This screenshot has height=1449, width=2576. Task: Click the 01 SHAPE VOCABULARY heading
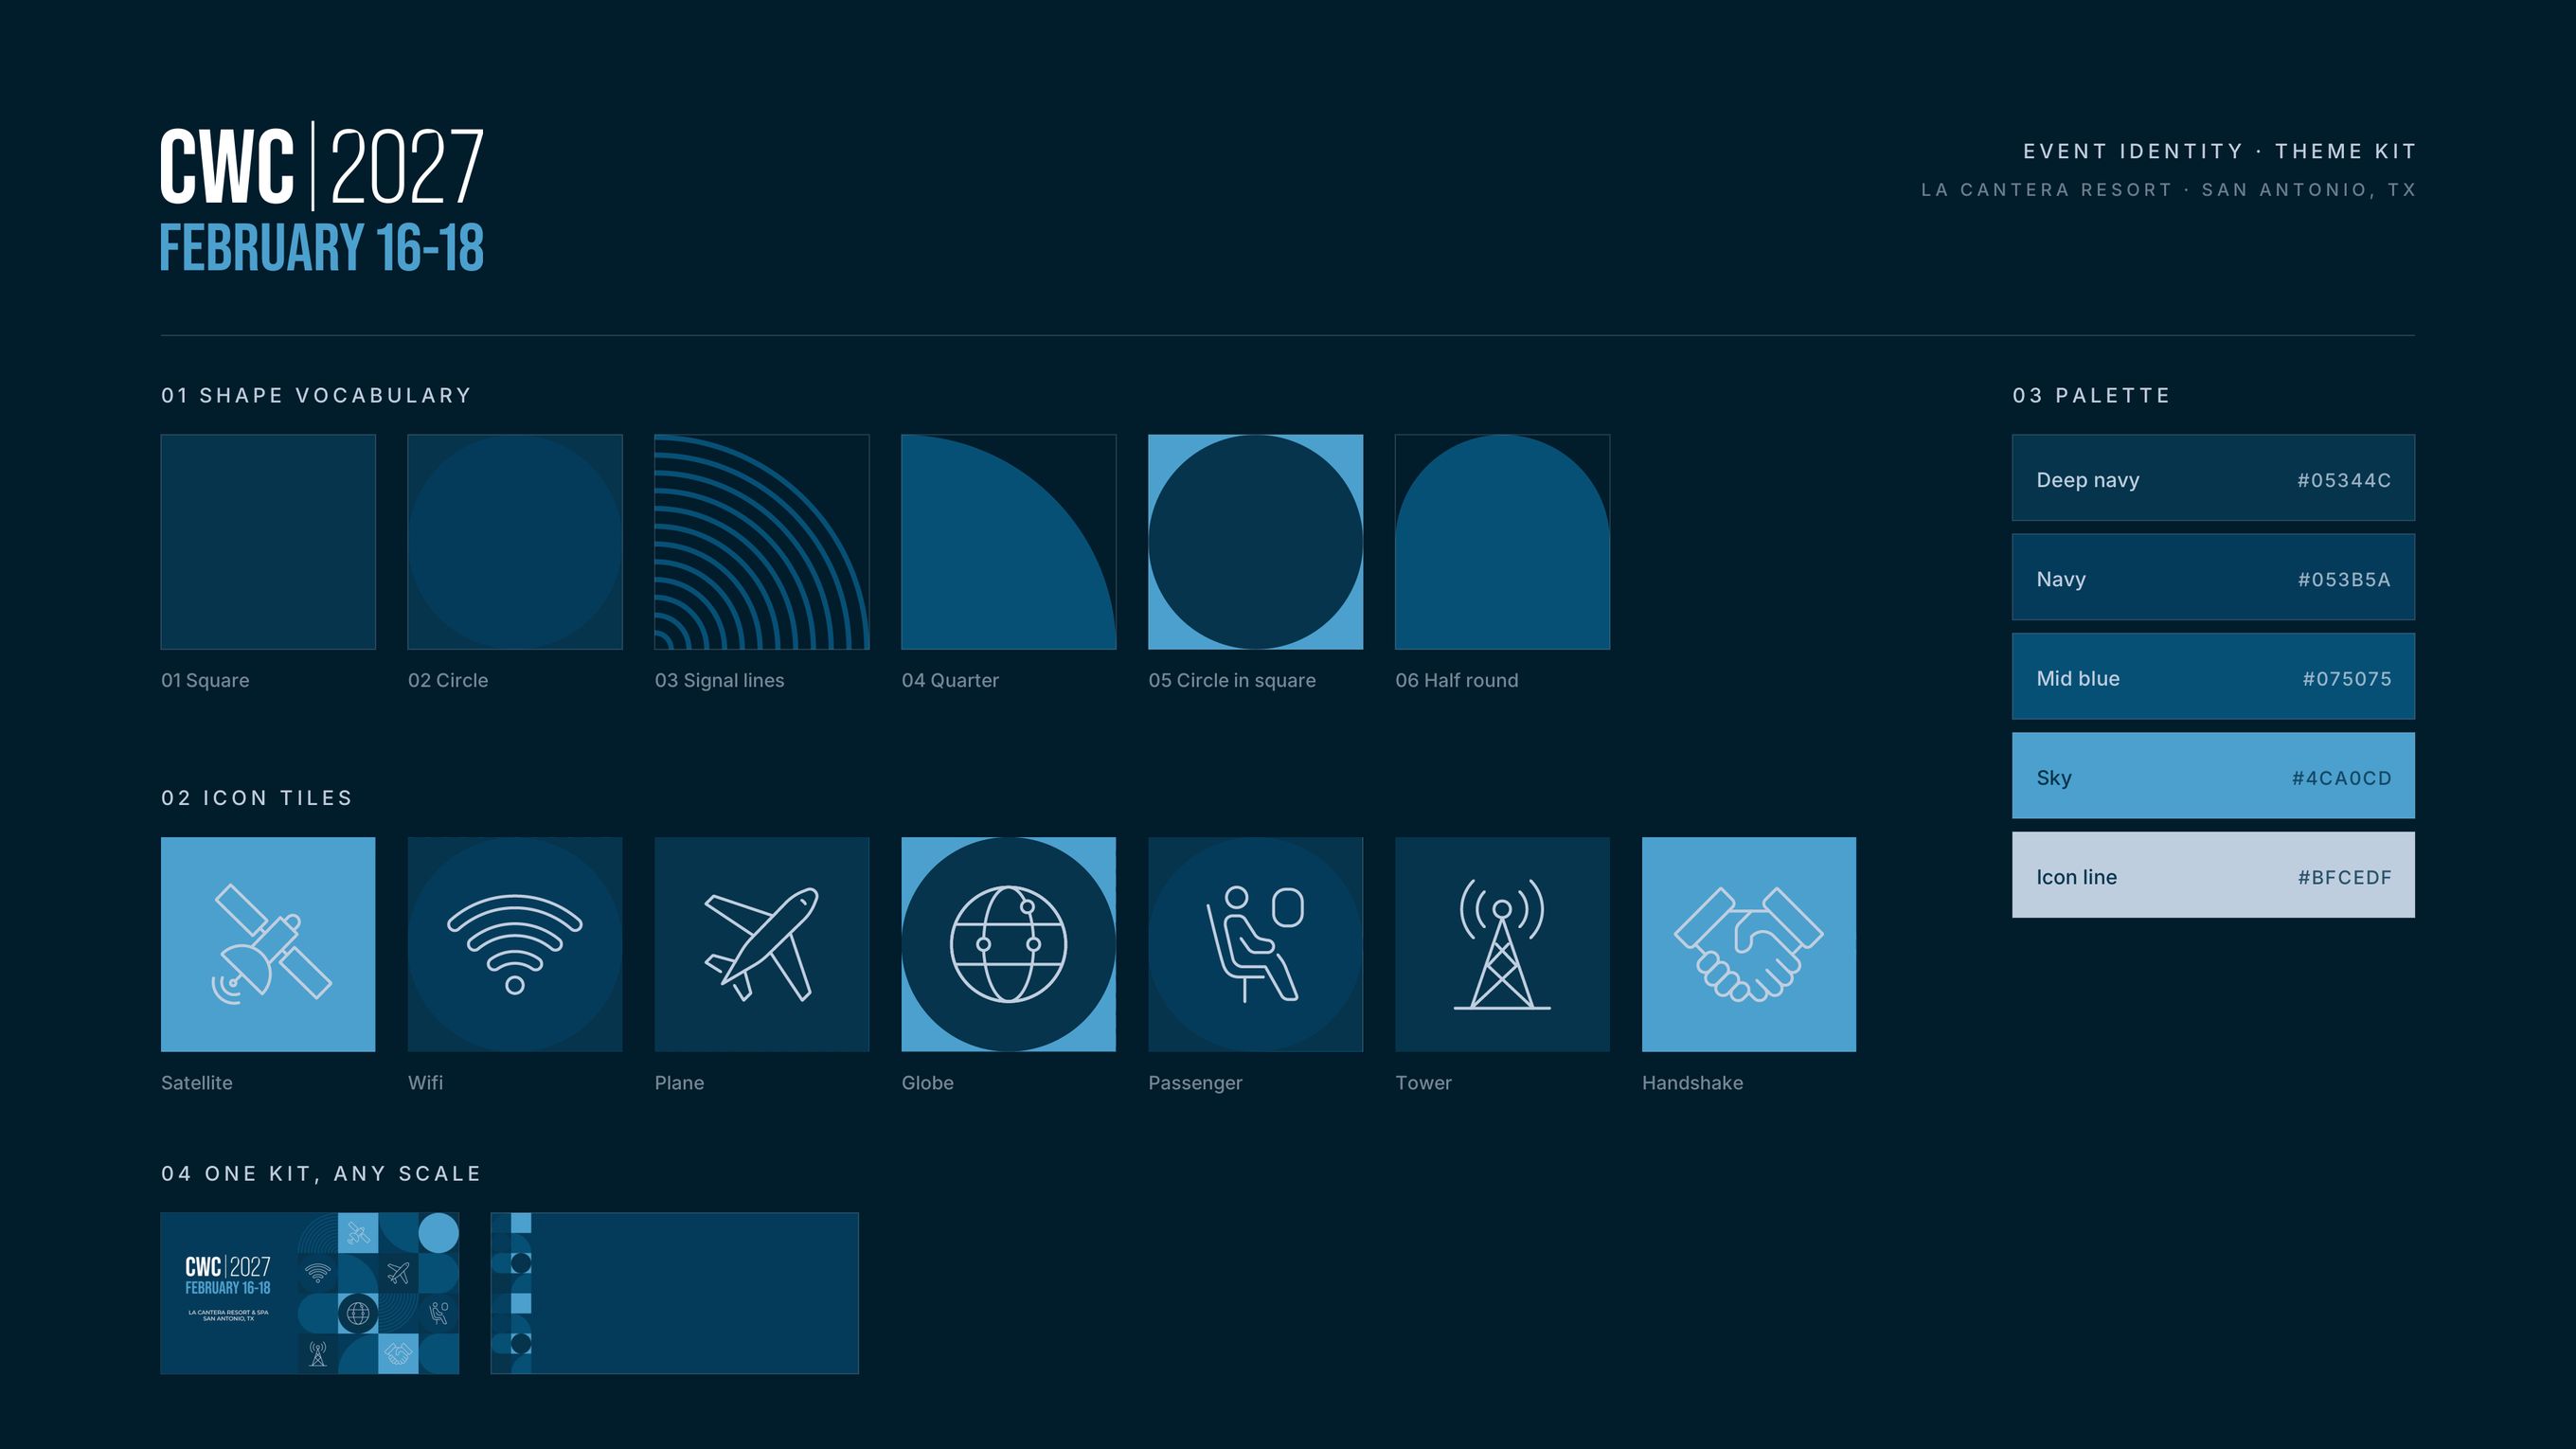click(316, 395)
